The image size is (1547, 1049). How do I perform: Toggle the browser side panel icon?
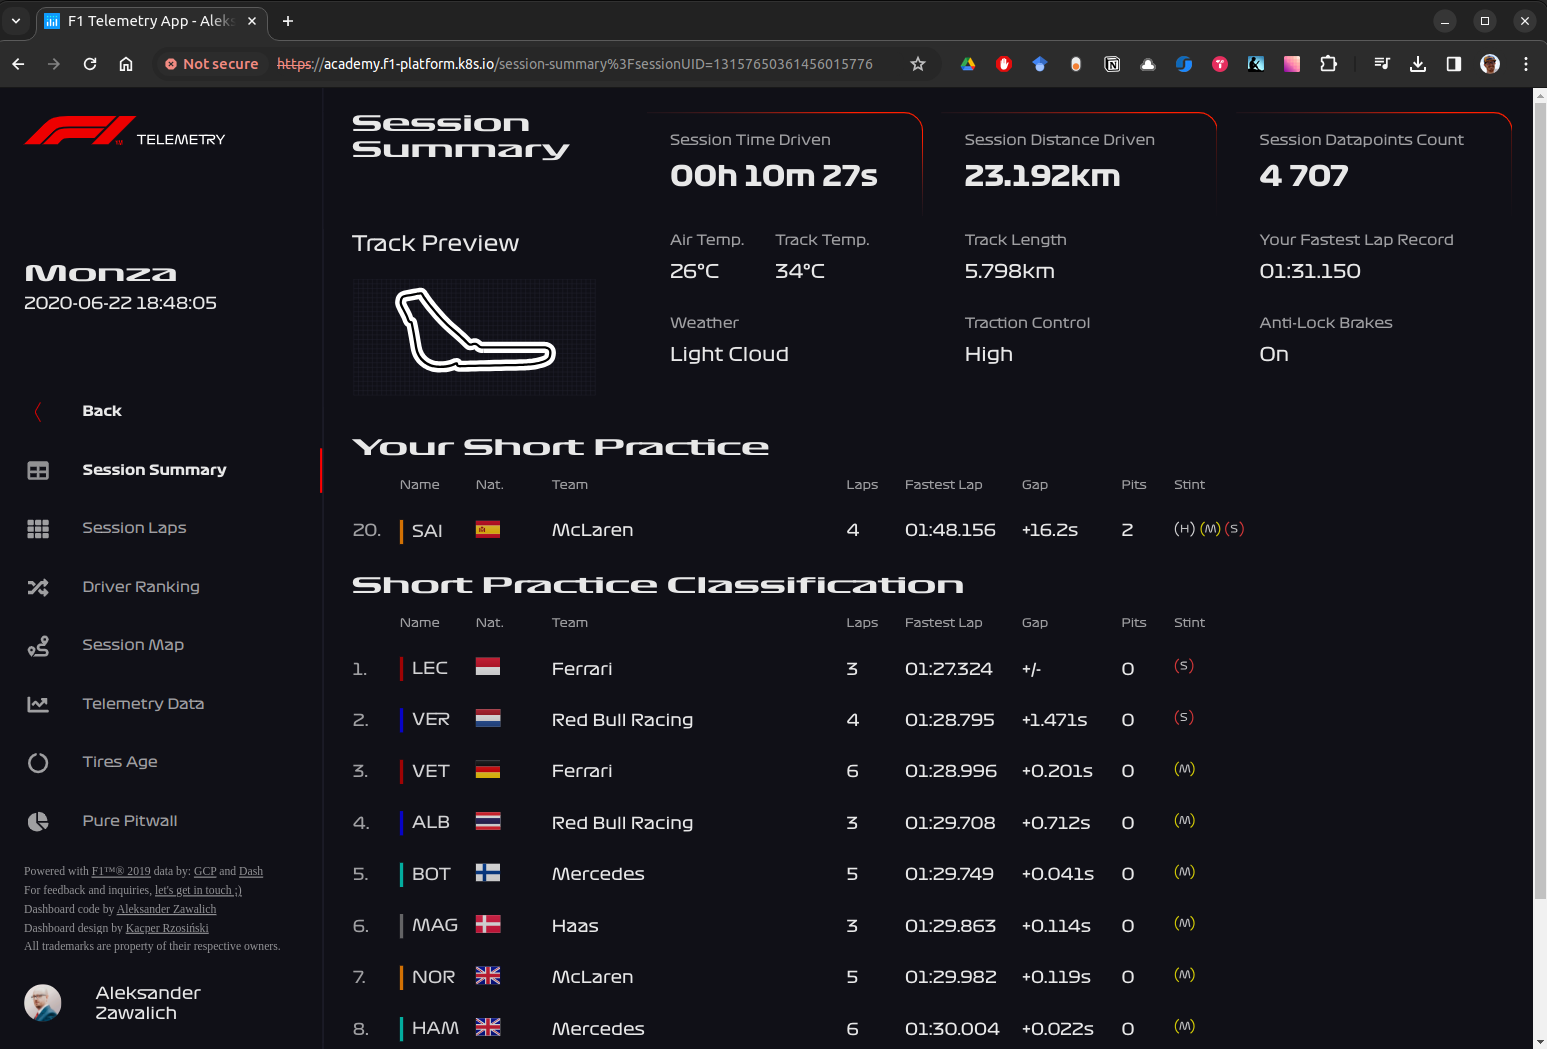coord(1454,64)
